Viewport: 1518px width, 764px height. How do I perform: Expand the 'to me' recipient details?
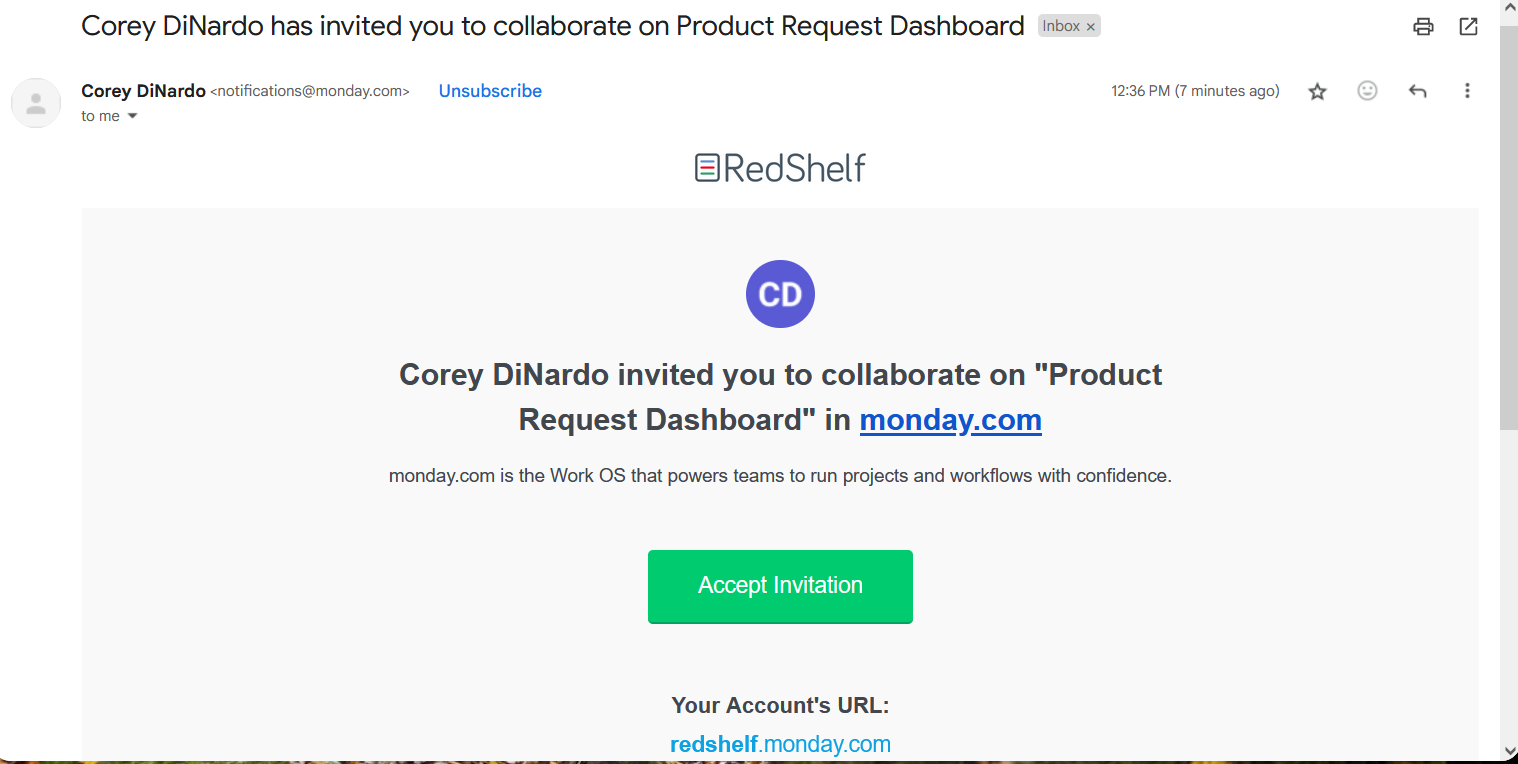click(x=132, y=116)
